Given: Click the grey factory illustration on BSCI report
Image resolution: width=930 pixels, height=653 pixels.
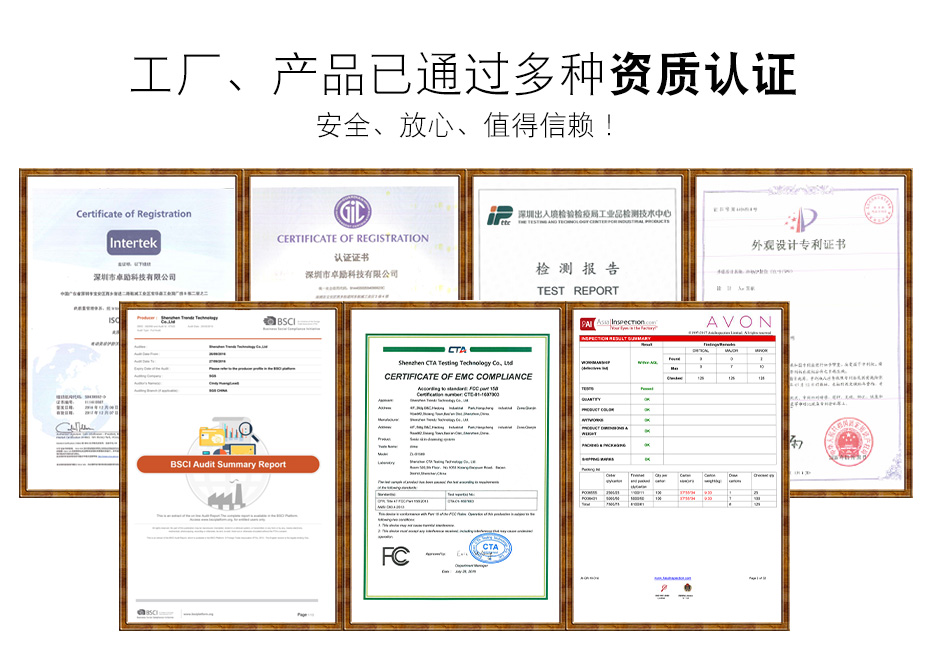Looking at the screenshot, I should (226, 494).
